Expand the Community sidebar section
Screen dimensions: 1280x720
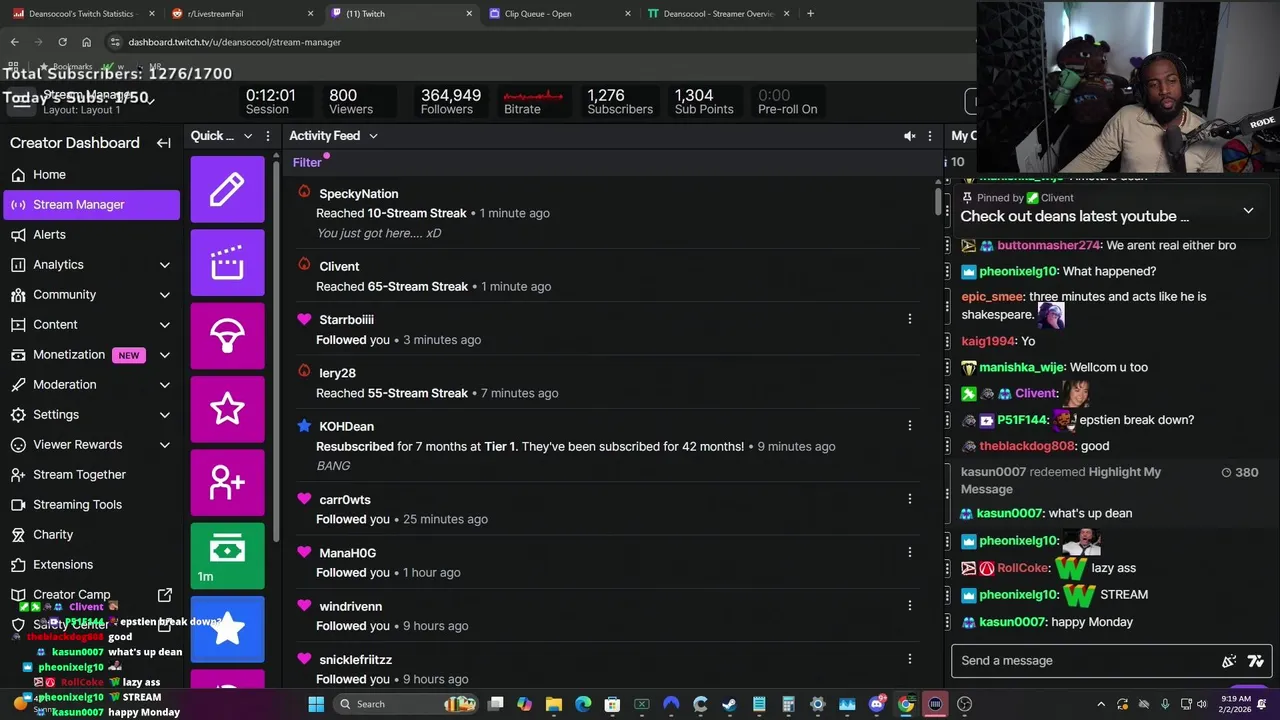(165, 295)
